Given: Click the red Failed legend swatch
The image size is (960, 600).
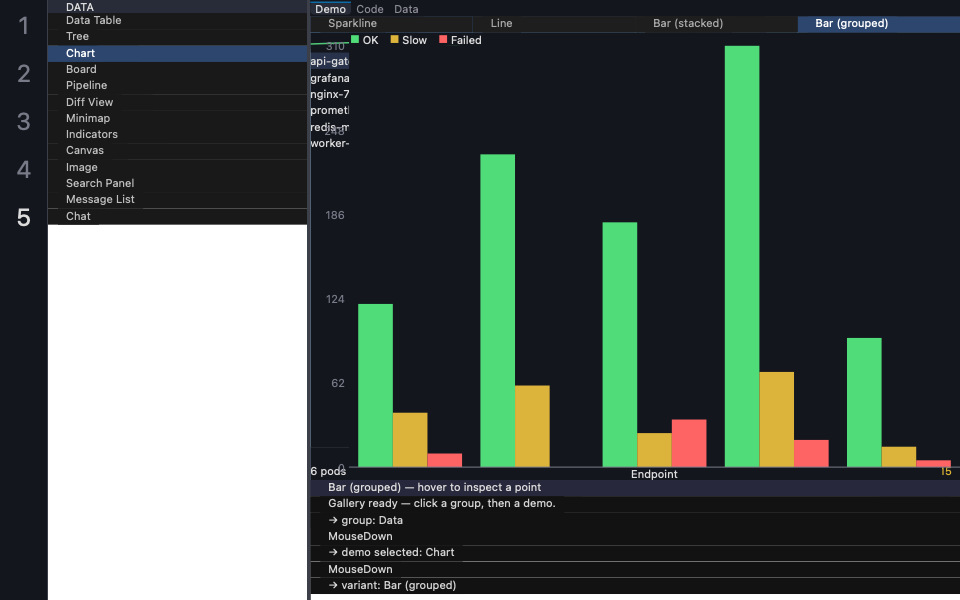Looking at the screenshot, I should pos(443,40).
